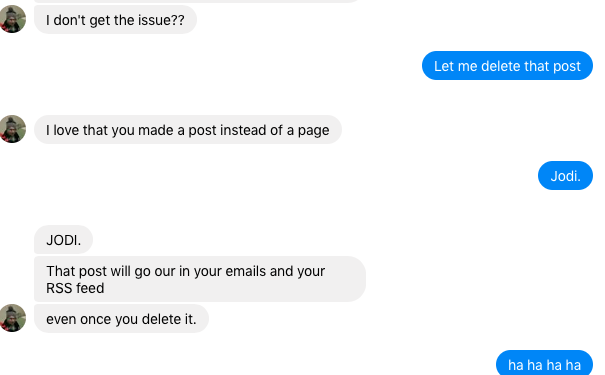This screenshot has height=375, width=605.
Task: Select the blue "ha ha ha ha" bubble
Action: [544, 363]
